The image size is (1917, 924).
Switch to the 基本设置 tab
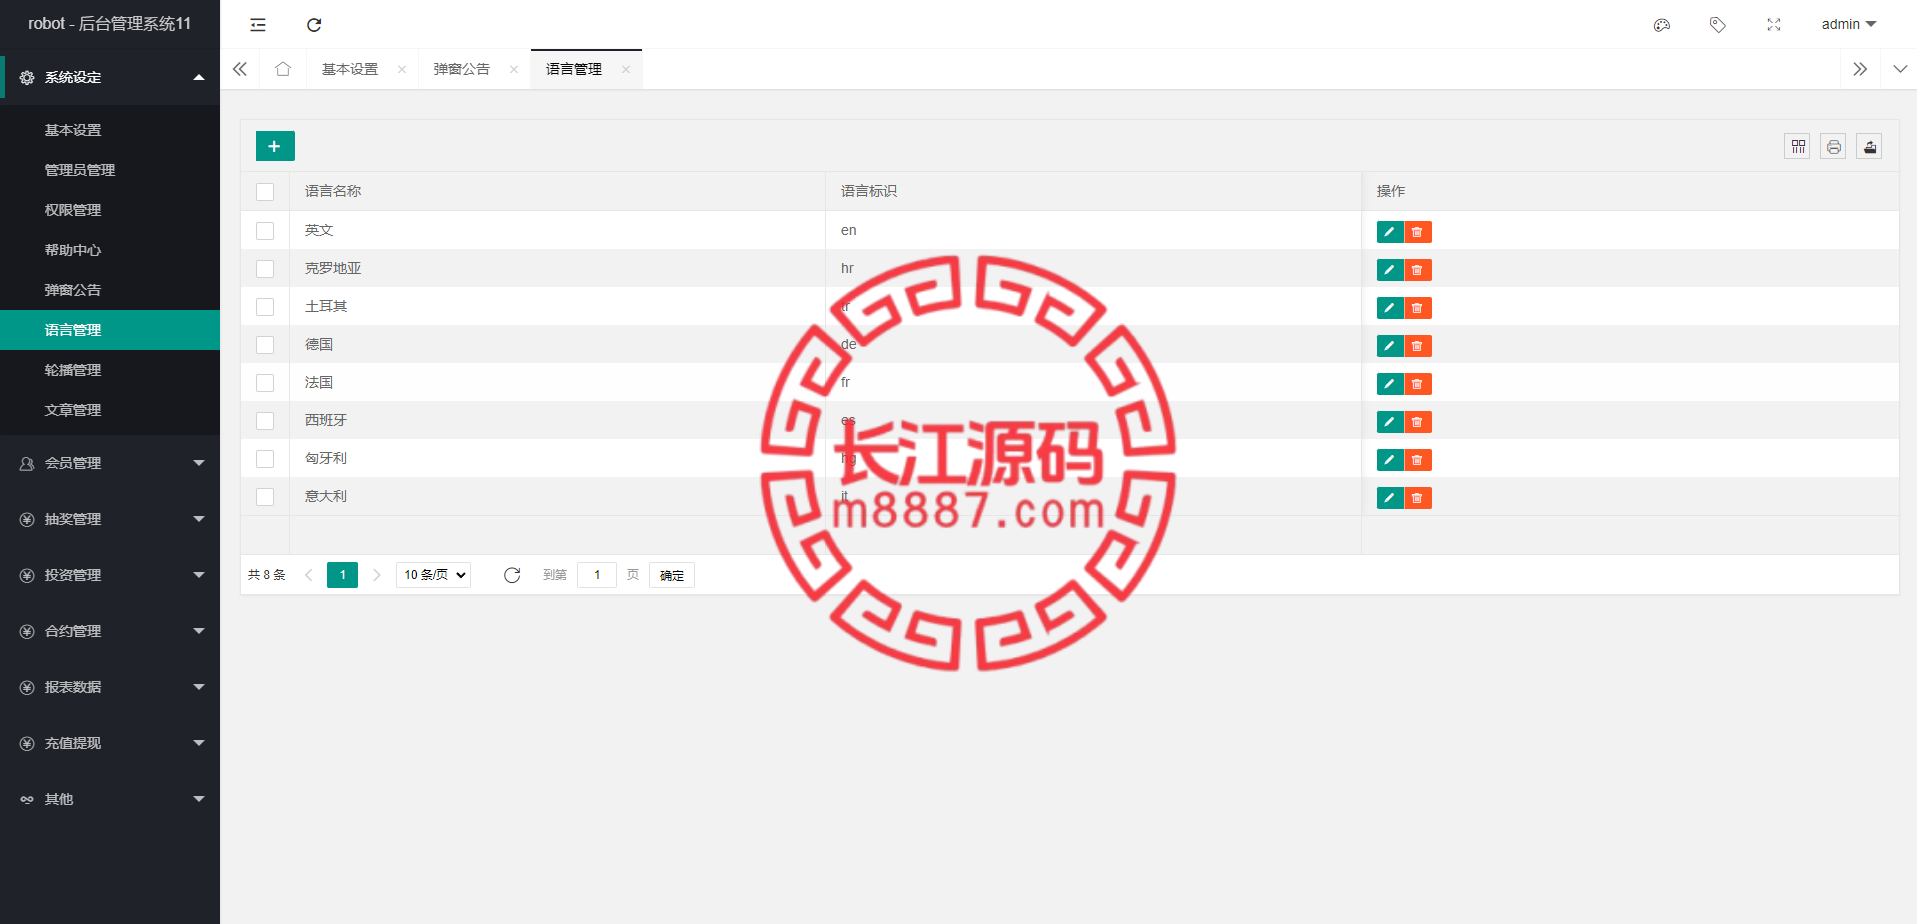[x=350, y=69]
